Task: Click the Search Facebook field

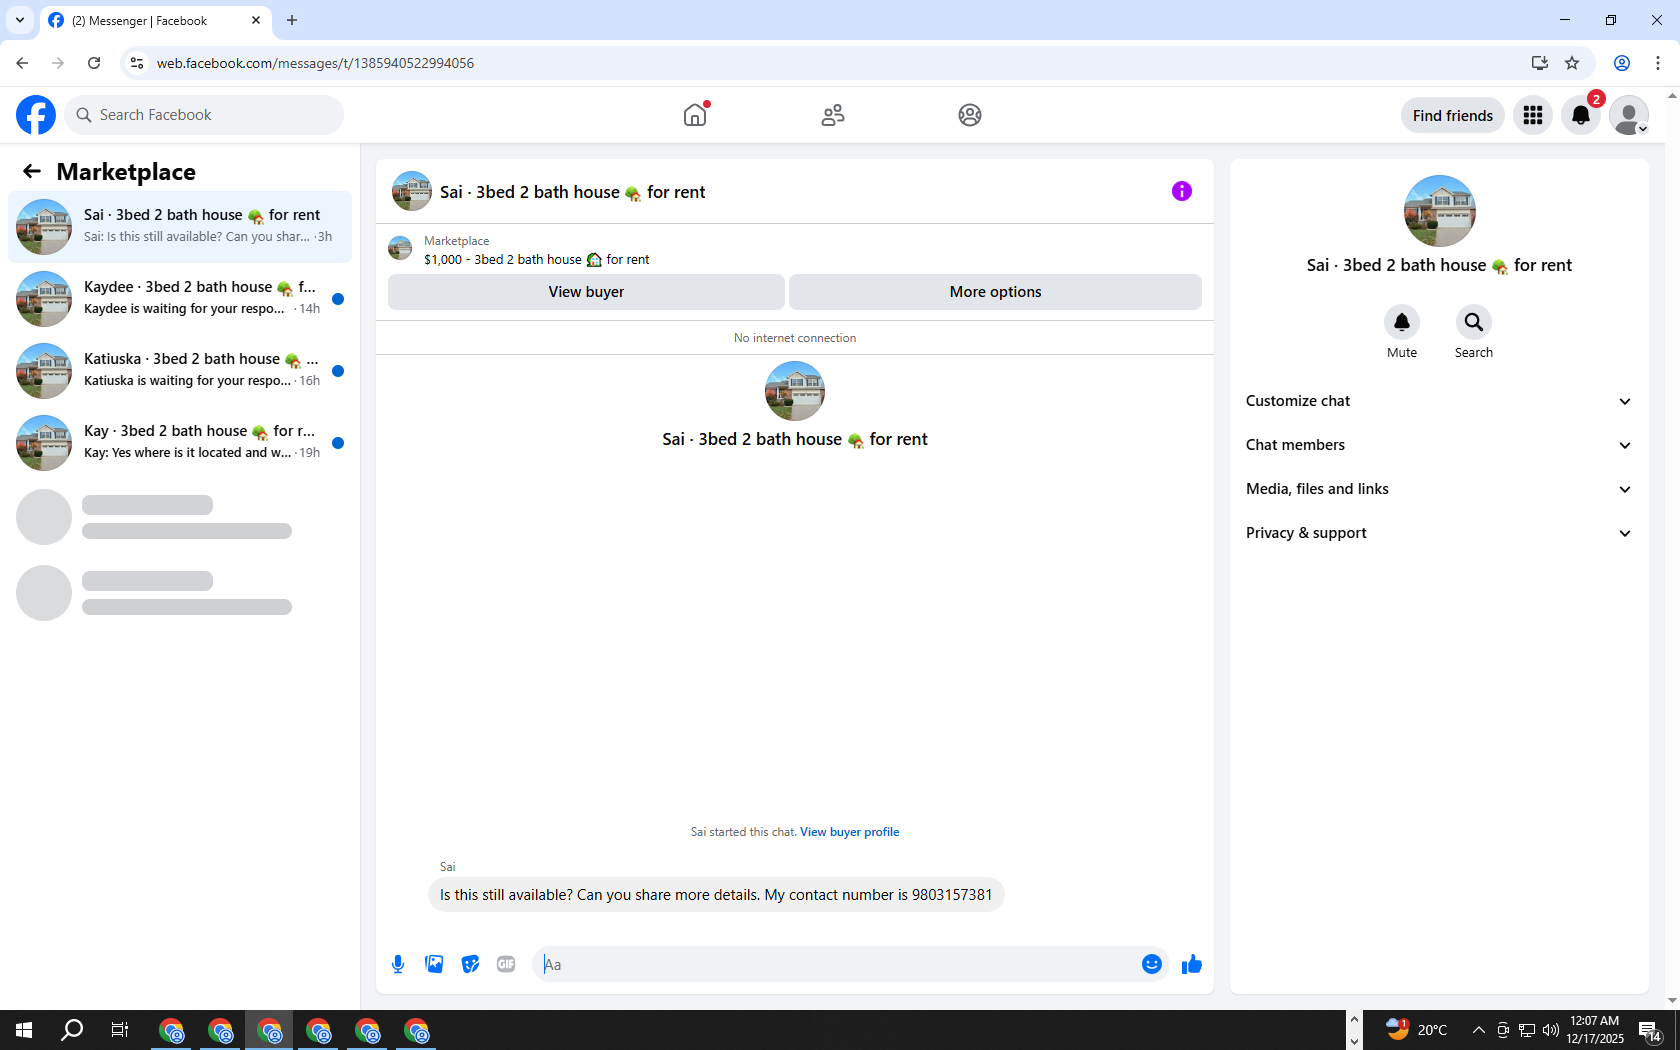Action: tap(204, 115)
